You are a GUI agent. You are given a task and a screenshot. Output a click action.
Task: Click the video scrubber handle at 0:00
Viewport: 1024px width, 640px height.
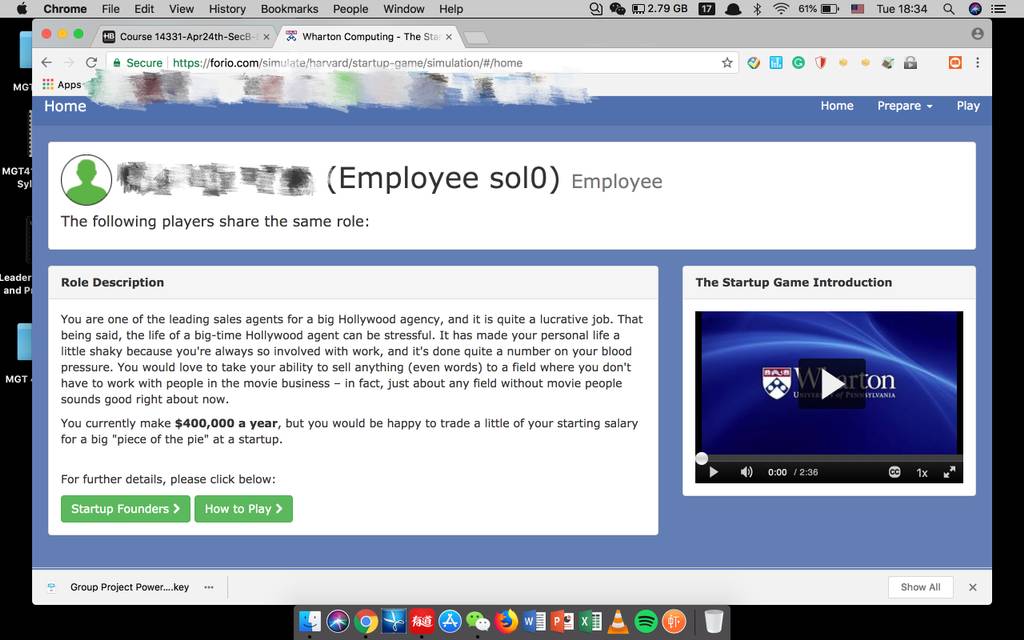click(701, 458)
